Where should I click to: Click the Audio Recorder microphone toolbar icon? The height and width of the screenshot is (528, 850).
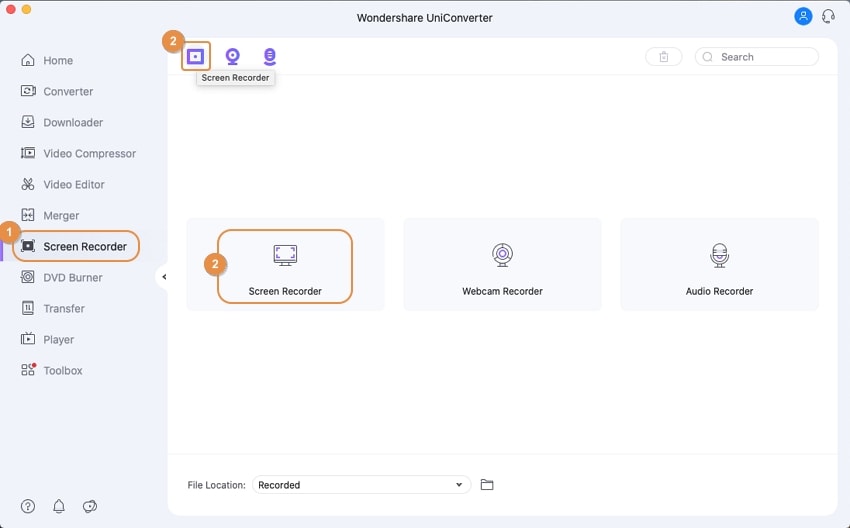[x=269, y=56]
